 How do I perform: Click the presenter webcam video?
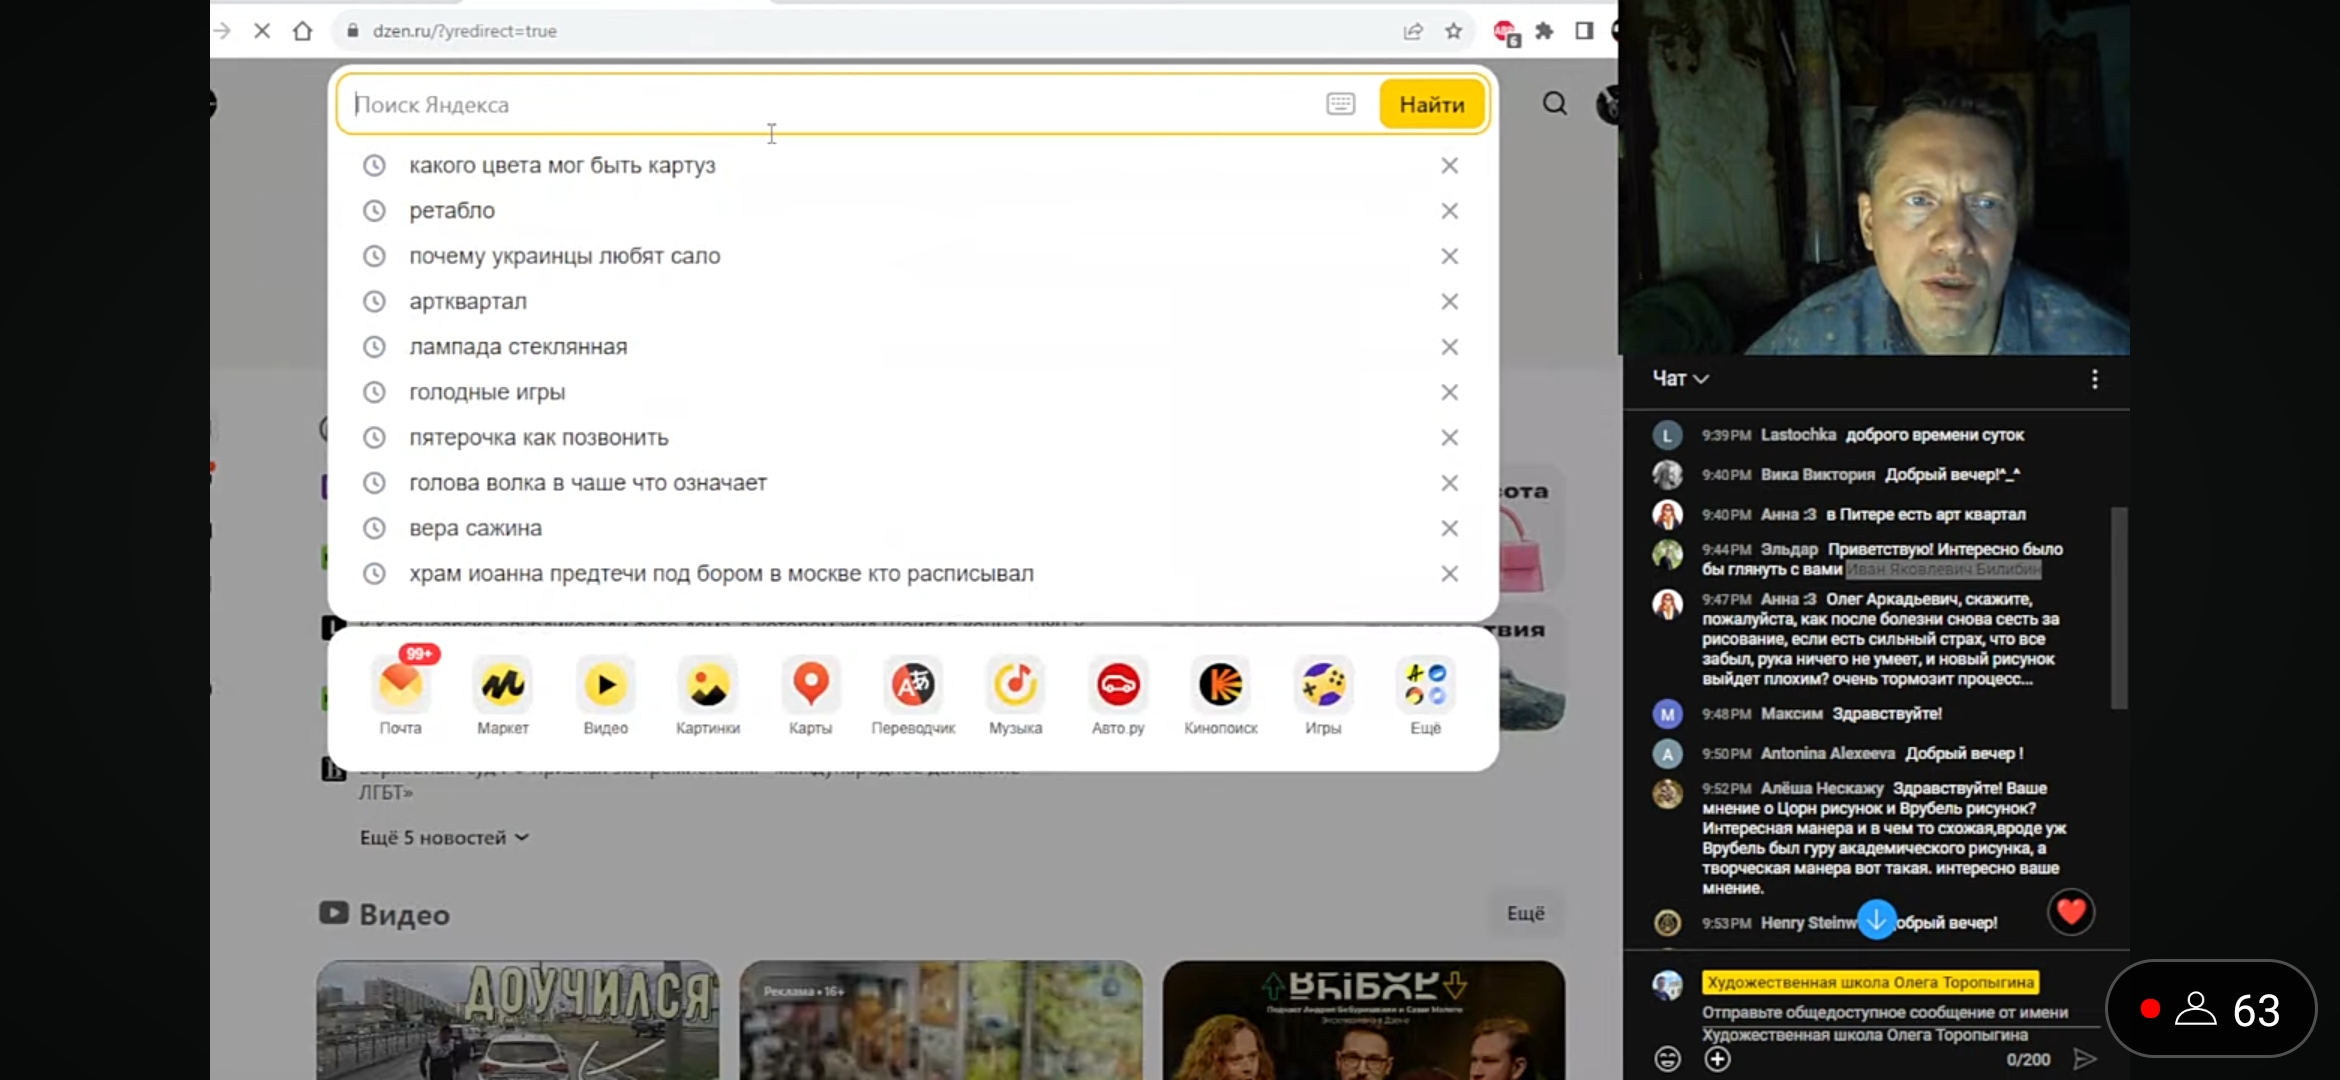pyautogui.click(x=1874, y=177)
